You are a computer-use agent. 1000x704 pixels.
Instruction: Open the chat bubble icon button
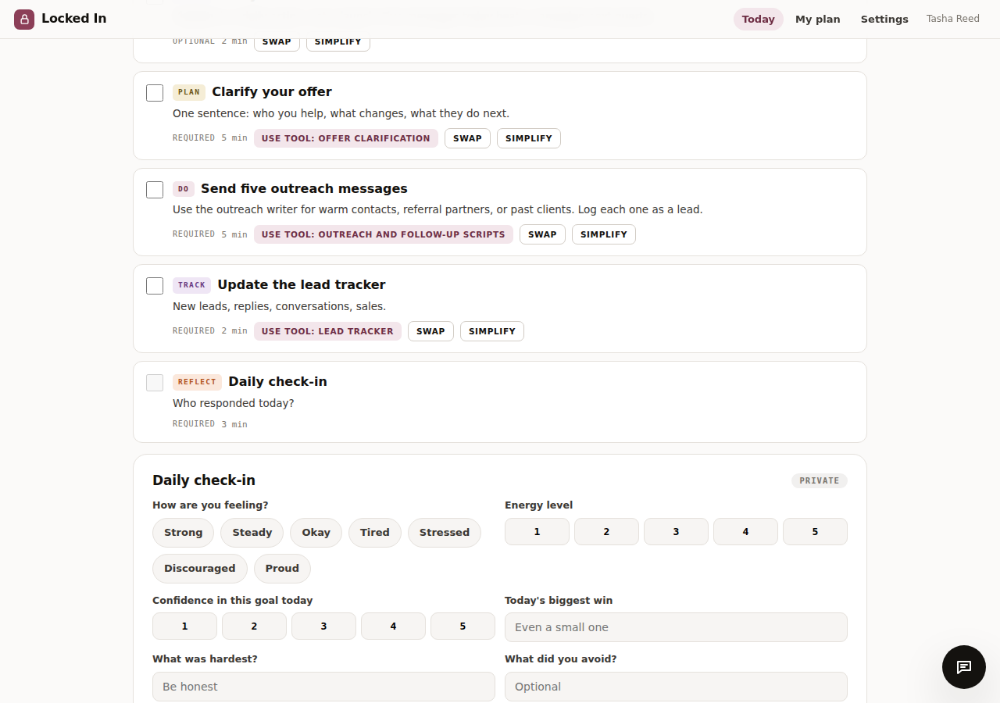(964, 666)
